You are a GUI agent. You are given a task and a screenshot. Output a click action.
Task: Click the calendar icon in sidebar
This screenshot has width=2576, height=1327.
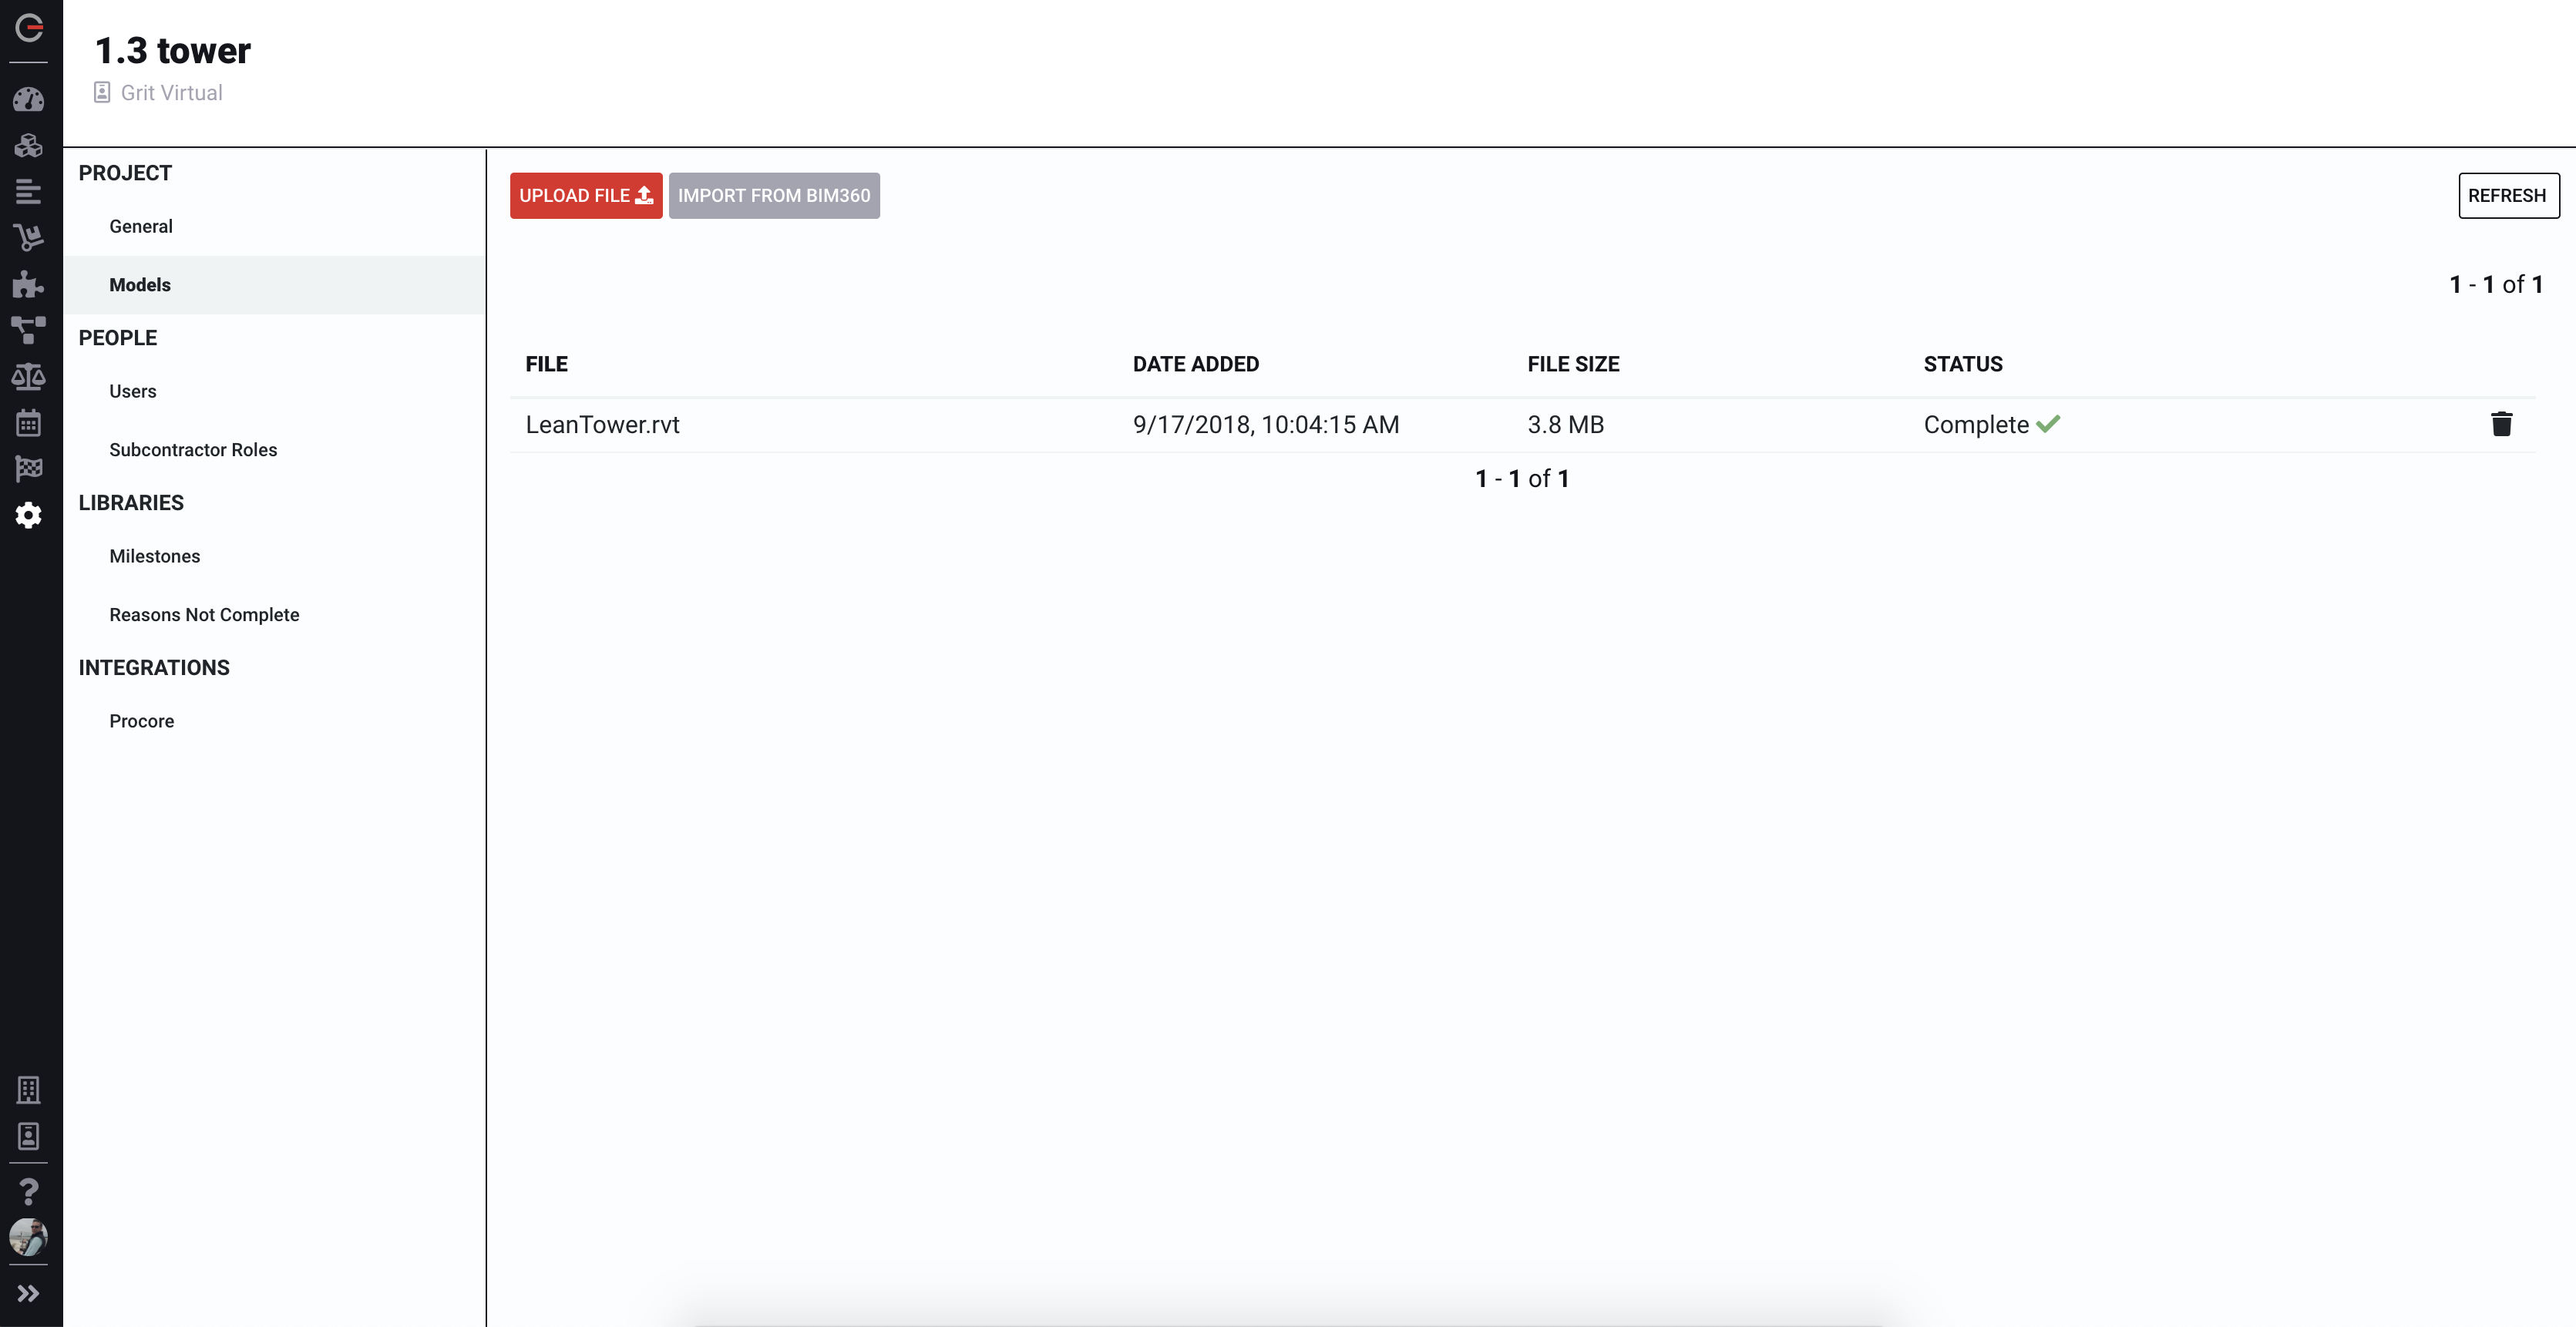click(28, 422)
